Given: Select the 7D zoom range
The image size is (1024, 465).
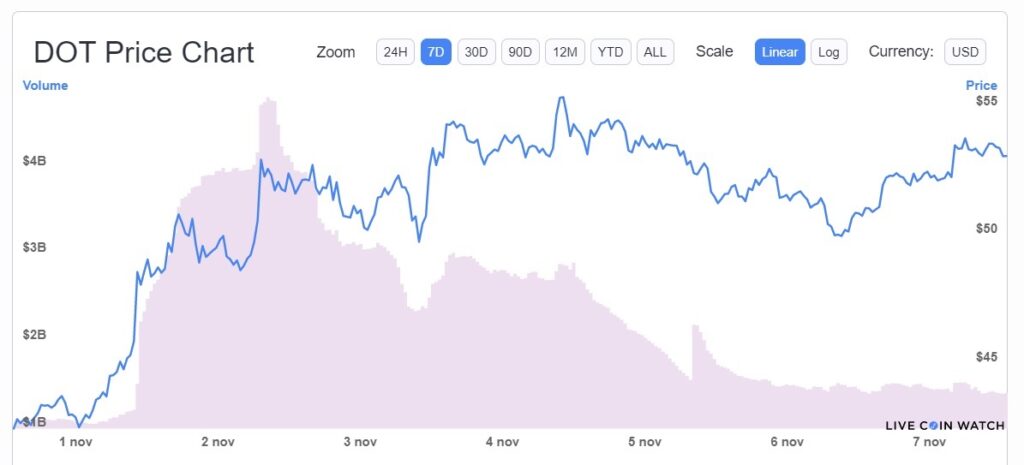Looking at the screenshot, I should coord(436,52).
